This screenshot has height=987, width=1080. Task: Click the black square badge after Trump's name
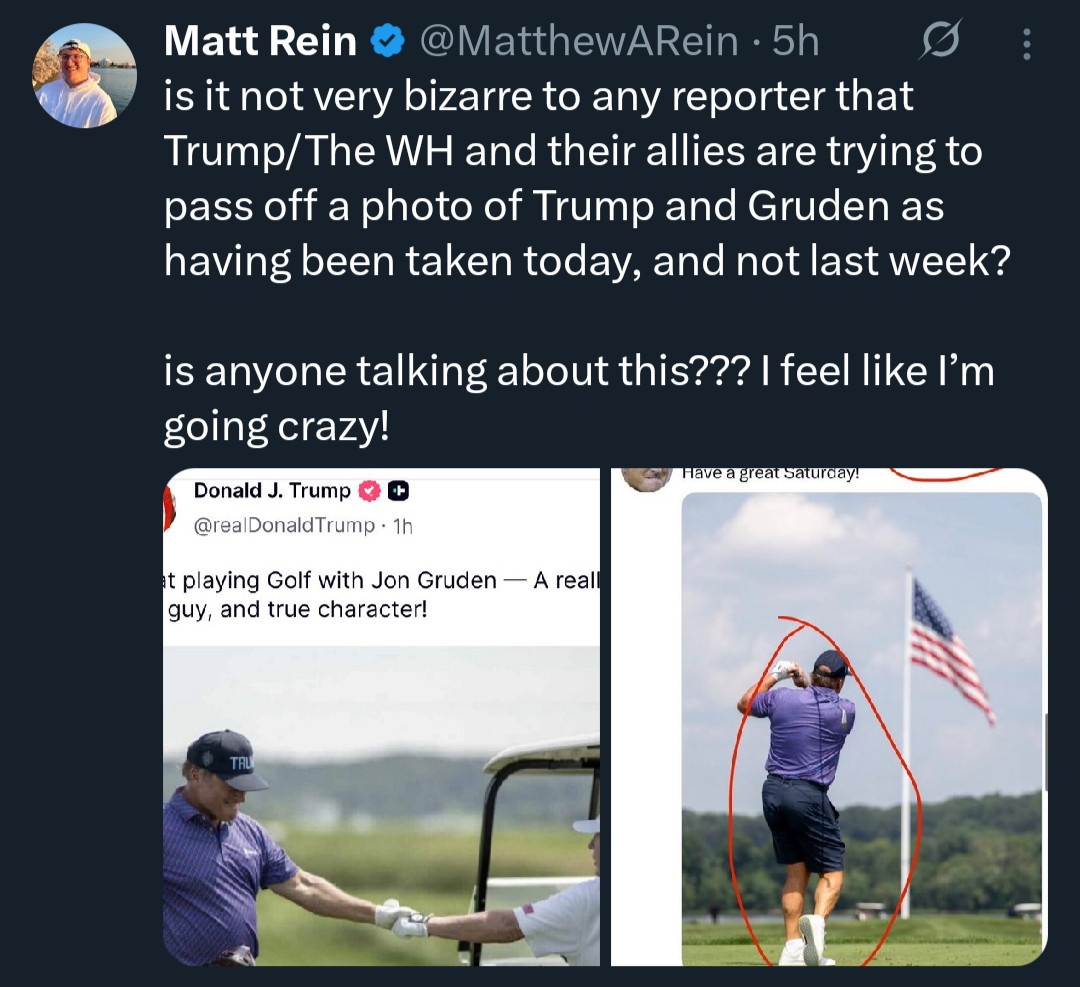399,490
